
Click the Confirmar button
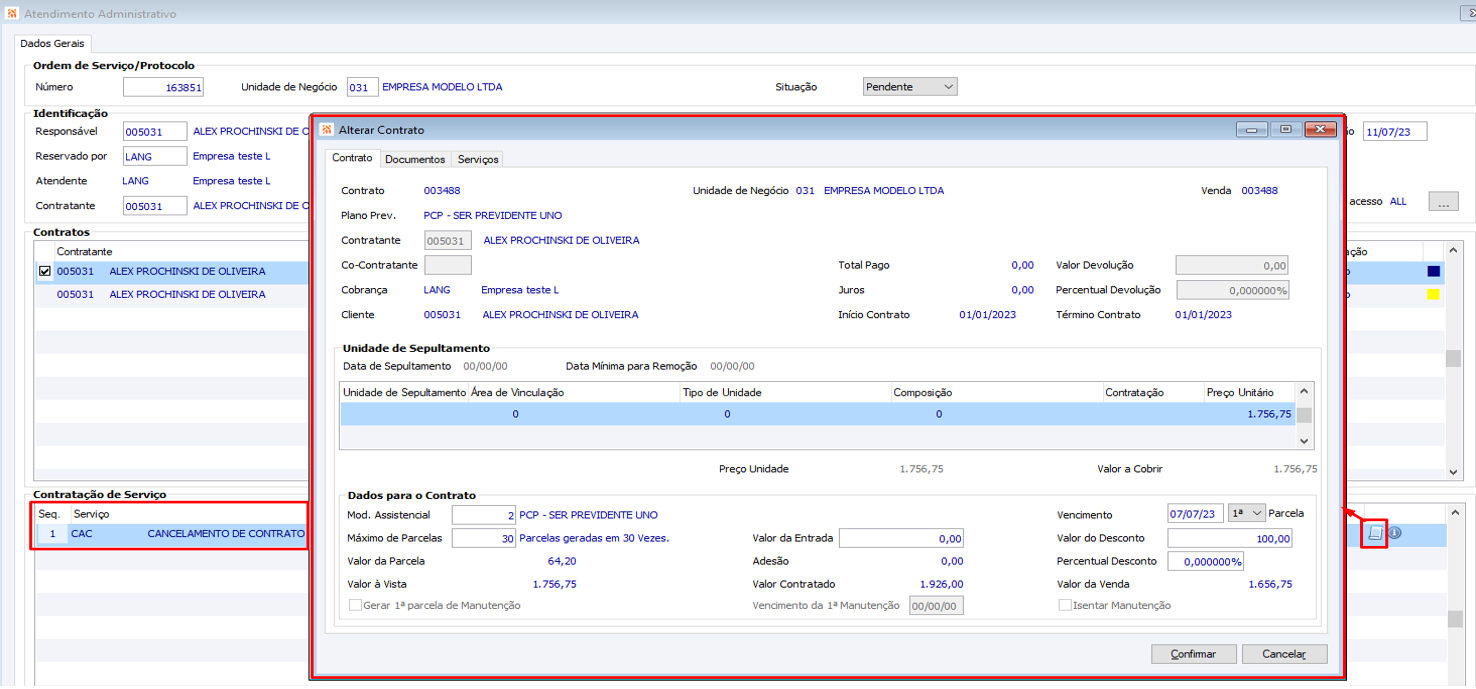click(x=1194, y=654)
